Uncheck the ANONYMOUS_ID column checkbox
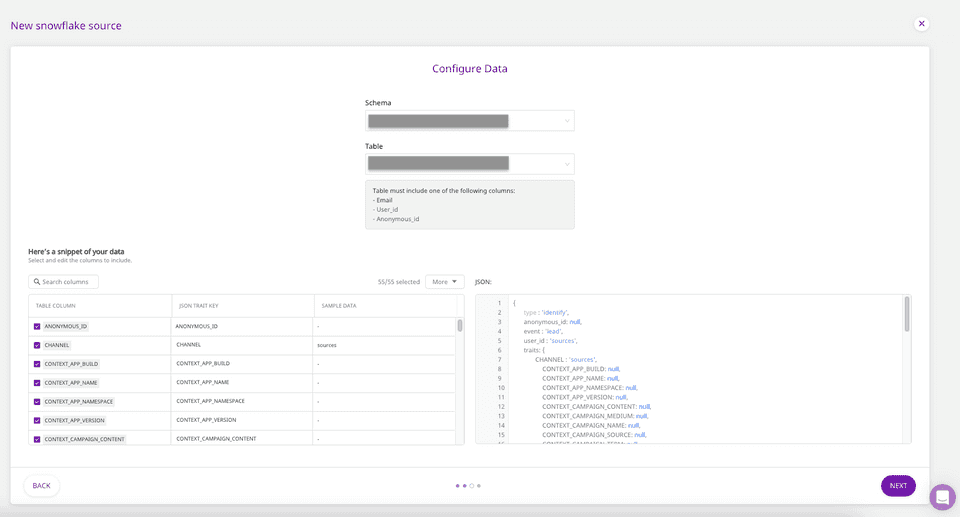The height and width of the screenshot is (517, 960). click(x=37, y=326)
